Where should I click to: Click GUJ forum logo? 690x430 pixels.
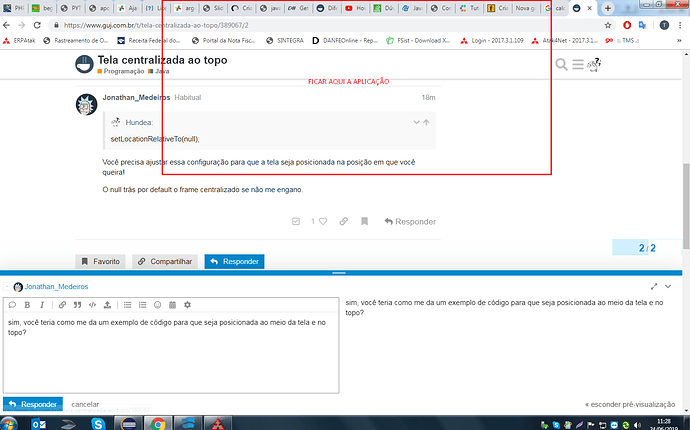coord(84,64)
